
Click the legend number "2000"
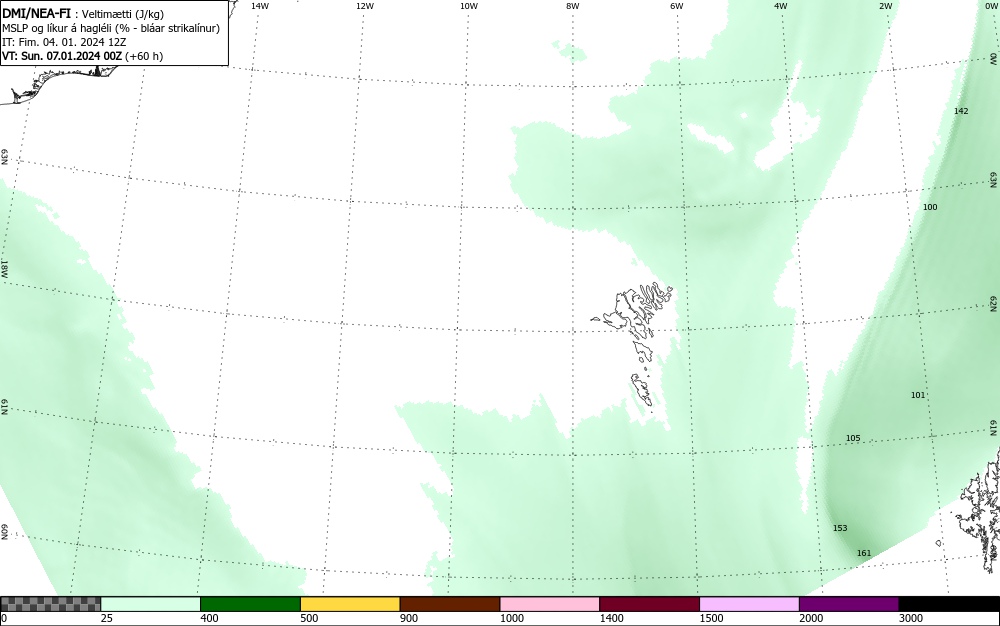coord(812,618)
